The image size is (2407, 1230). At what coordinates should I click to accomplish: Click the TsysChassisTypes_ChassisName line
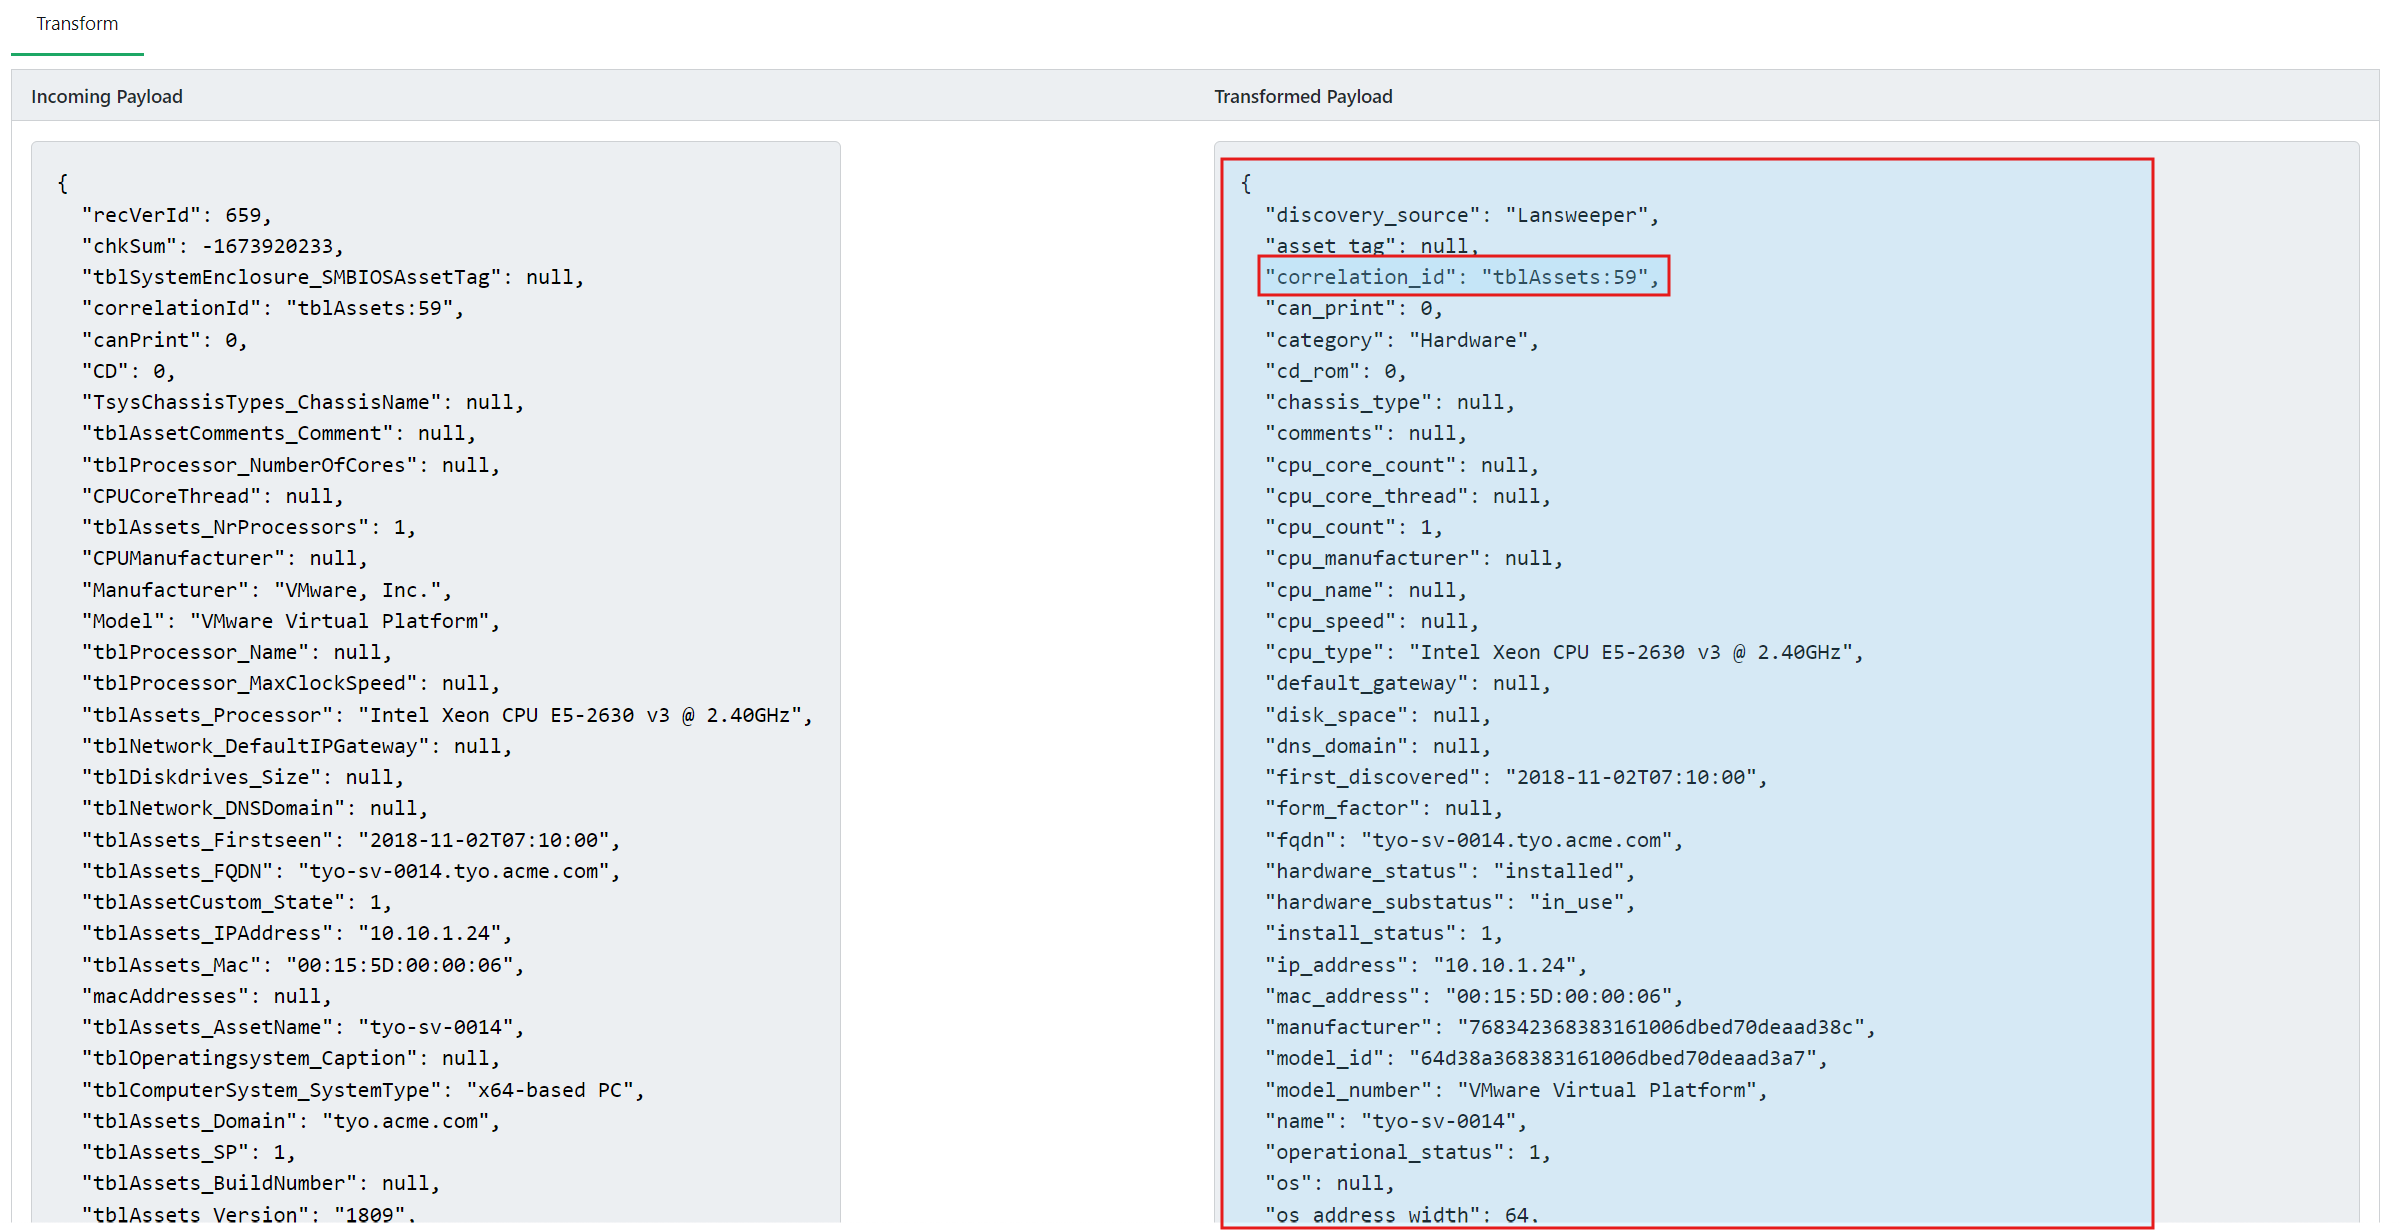click(303, 402)
